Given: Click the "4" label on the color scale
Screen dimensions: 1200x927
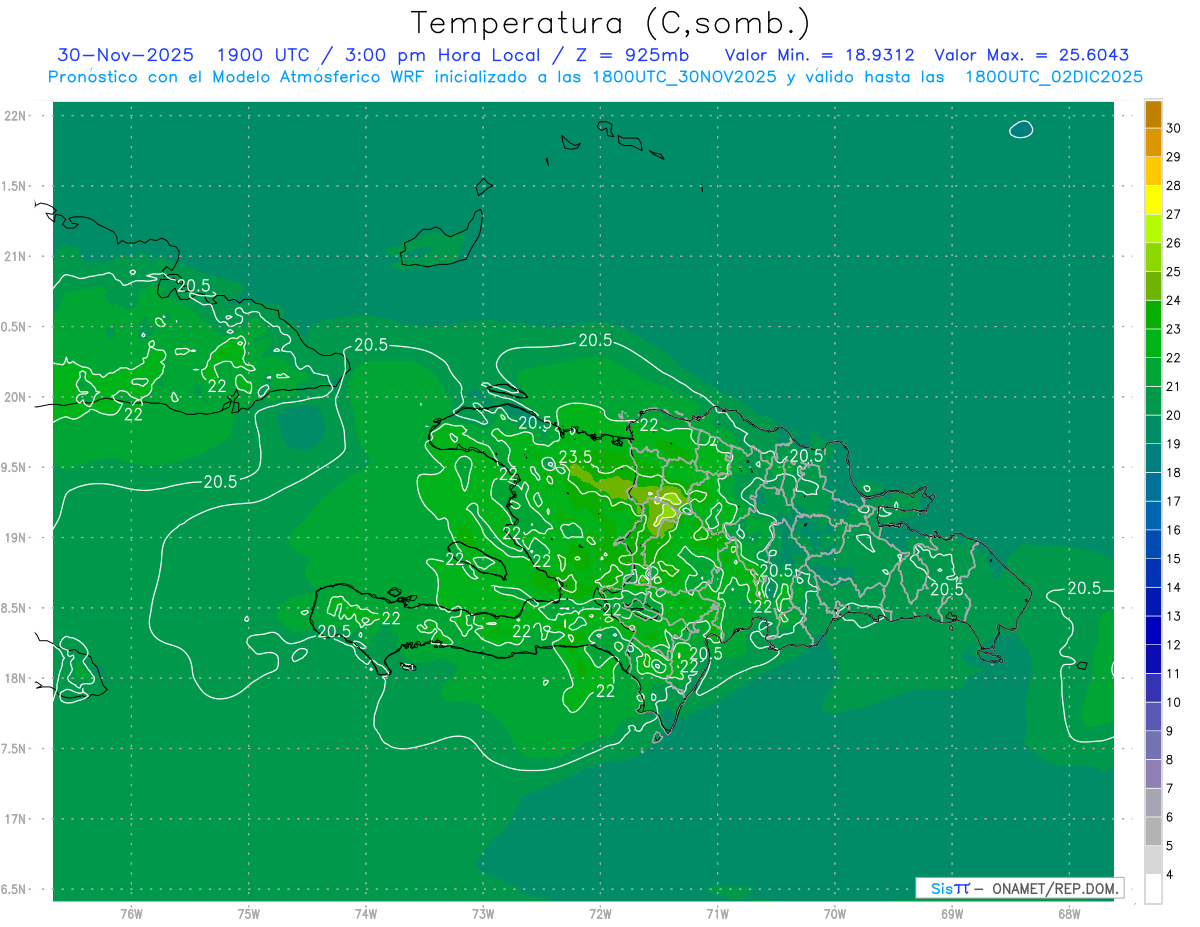Looking at the screenshot, I should click(1171, 875).
